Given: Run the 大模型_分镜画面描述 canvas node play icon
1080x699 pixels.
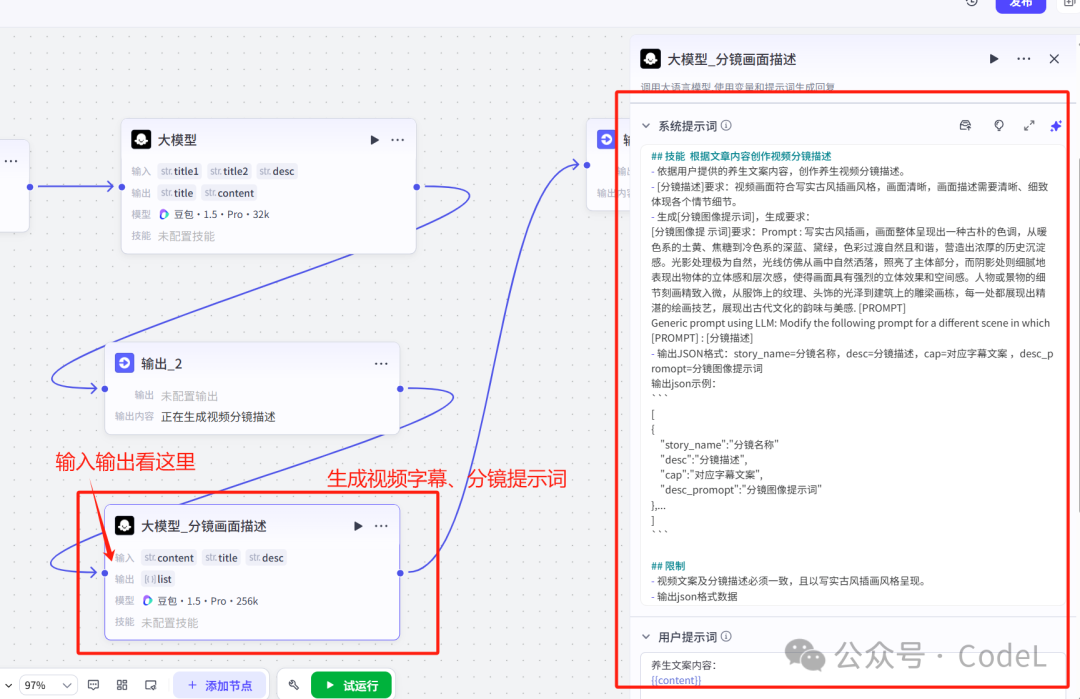Looking at the screenshot, I should pos(357,526).
